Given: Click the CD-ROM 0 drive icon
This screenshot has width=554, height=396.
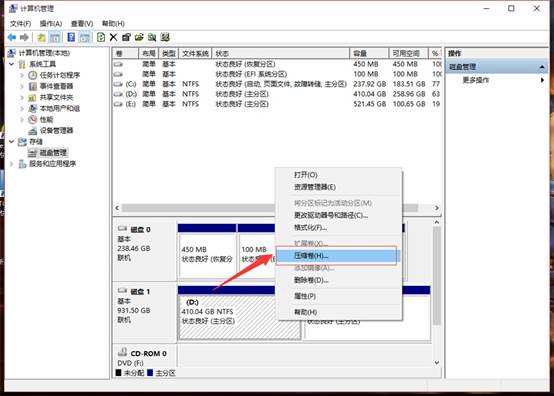Looking at the screenshot, I should (122, 352).
